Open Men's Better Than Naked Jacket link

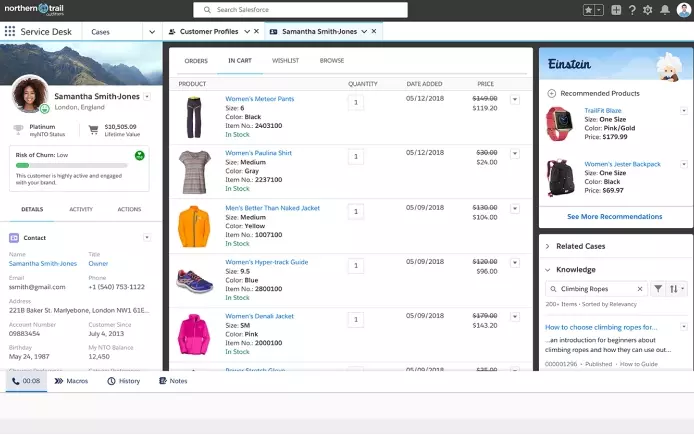(x=273, y=208)
